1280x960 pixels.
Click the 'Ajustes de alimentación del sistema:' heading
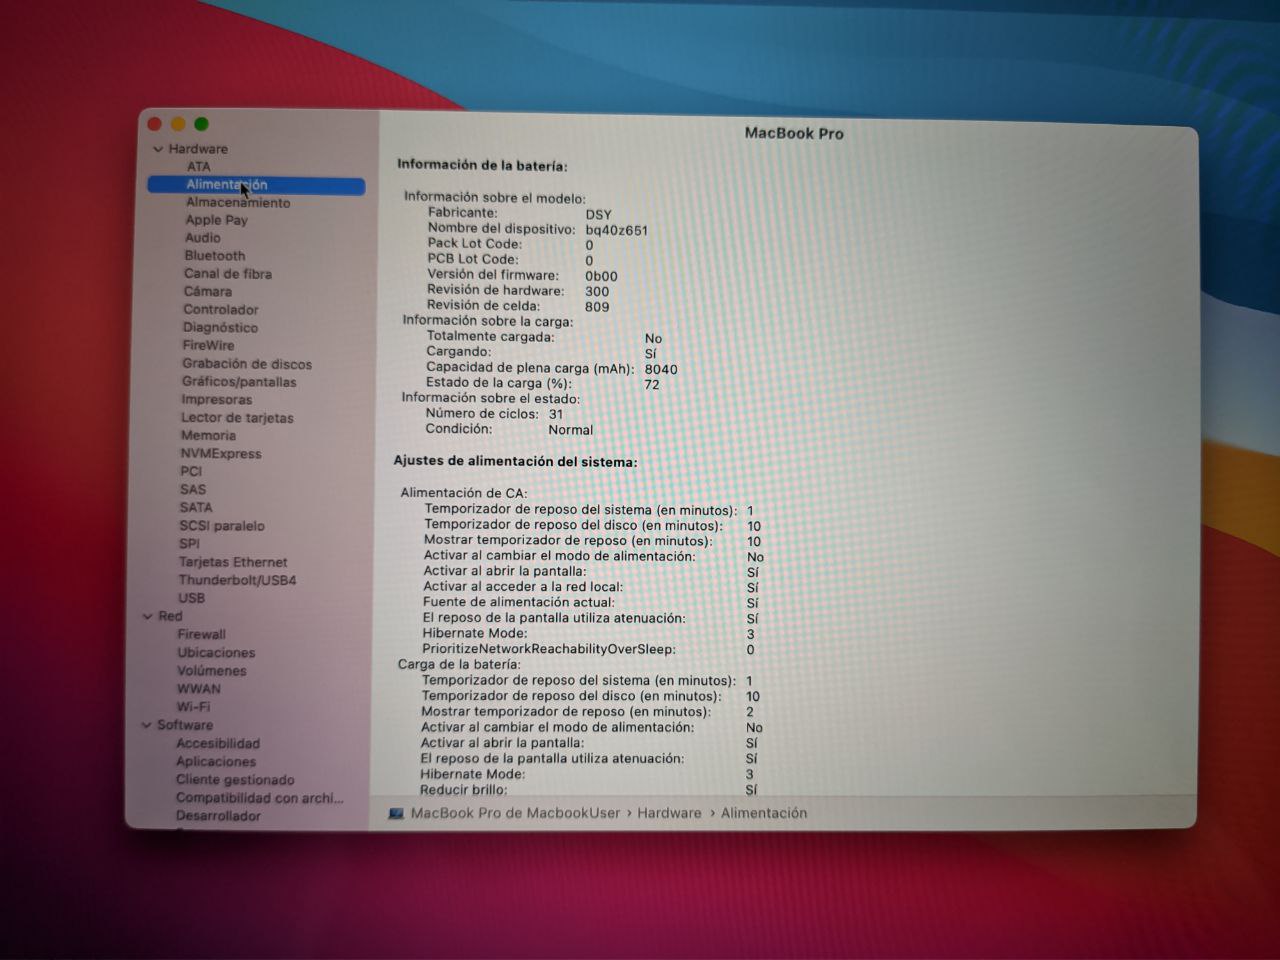tap(515, 462)
